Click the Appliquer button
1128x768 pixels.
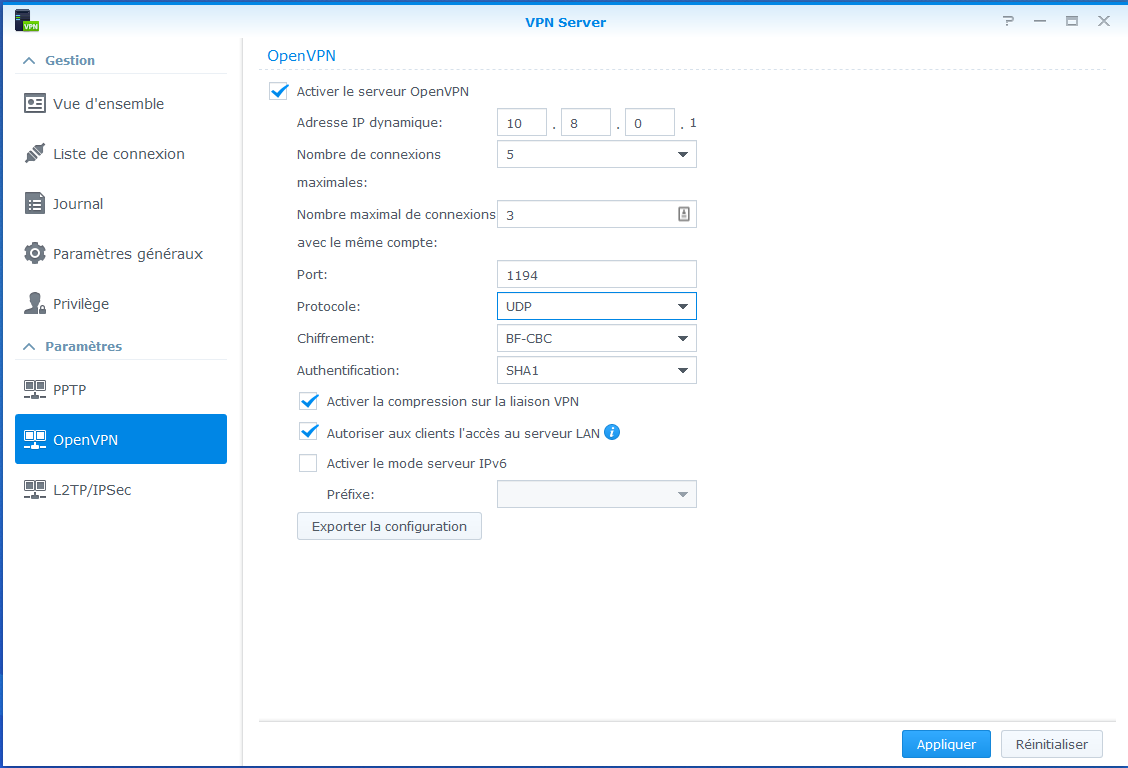point(946,744)
